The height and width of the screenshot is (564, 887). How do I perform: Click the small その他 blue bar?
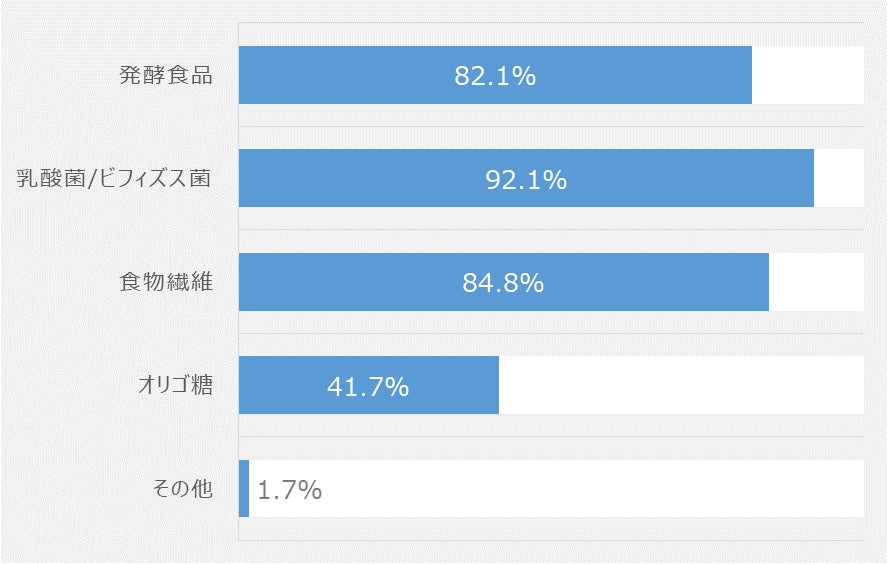click(x=244, y=488)
